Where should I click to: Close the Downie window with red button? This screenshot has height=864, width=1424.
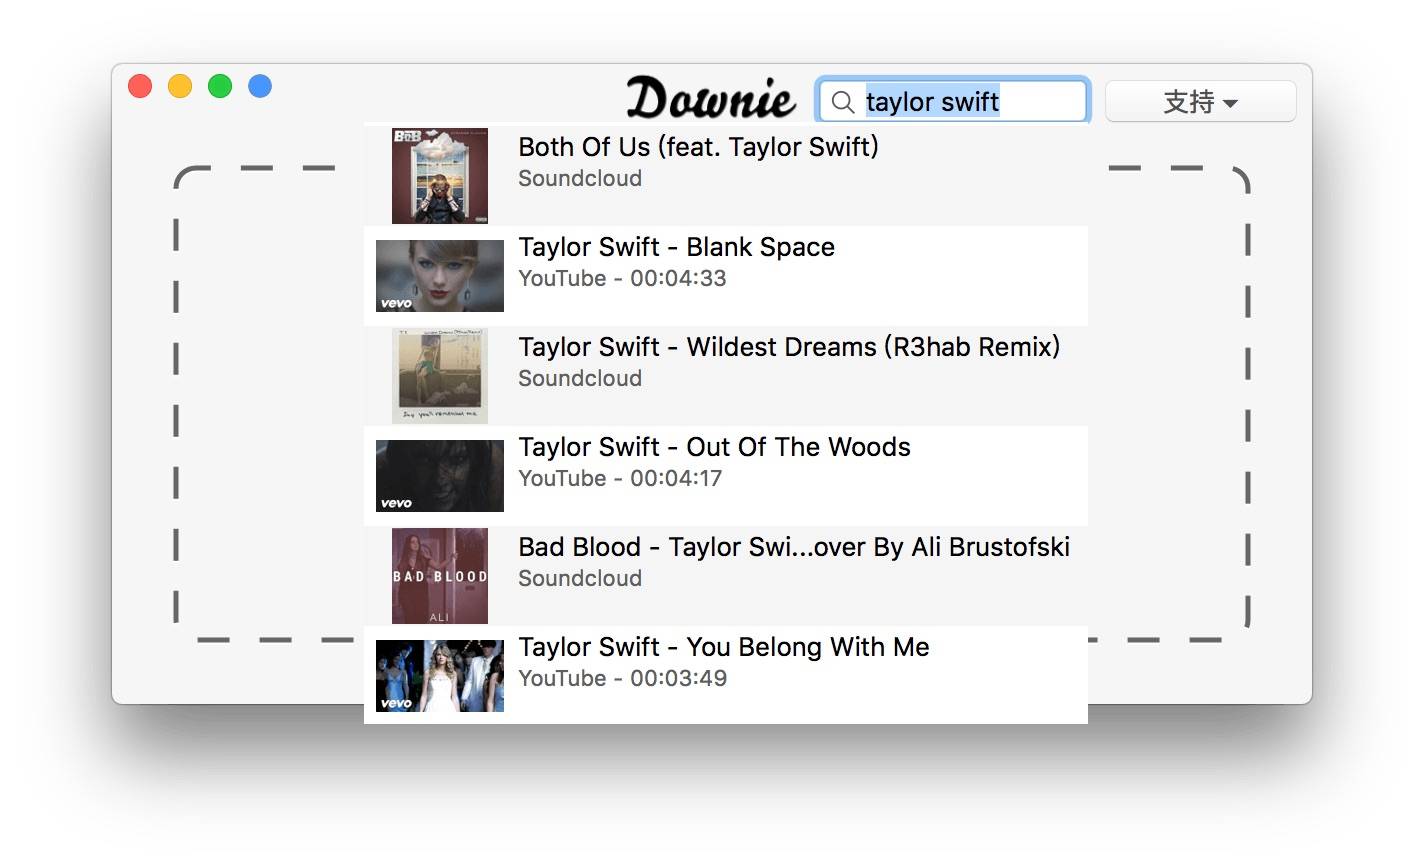(140, 87)
